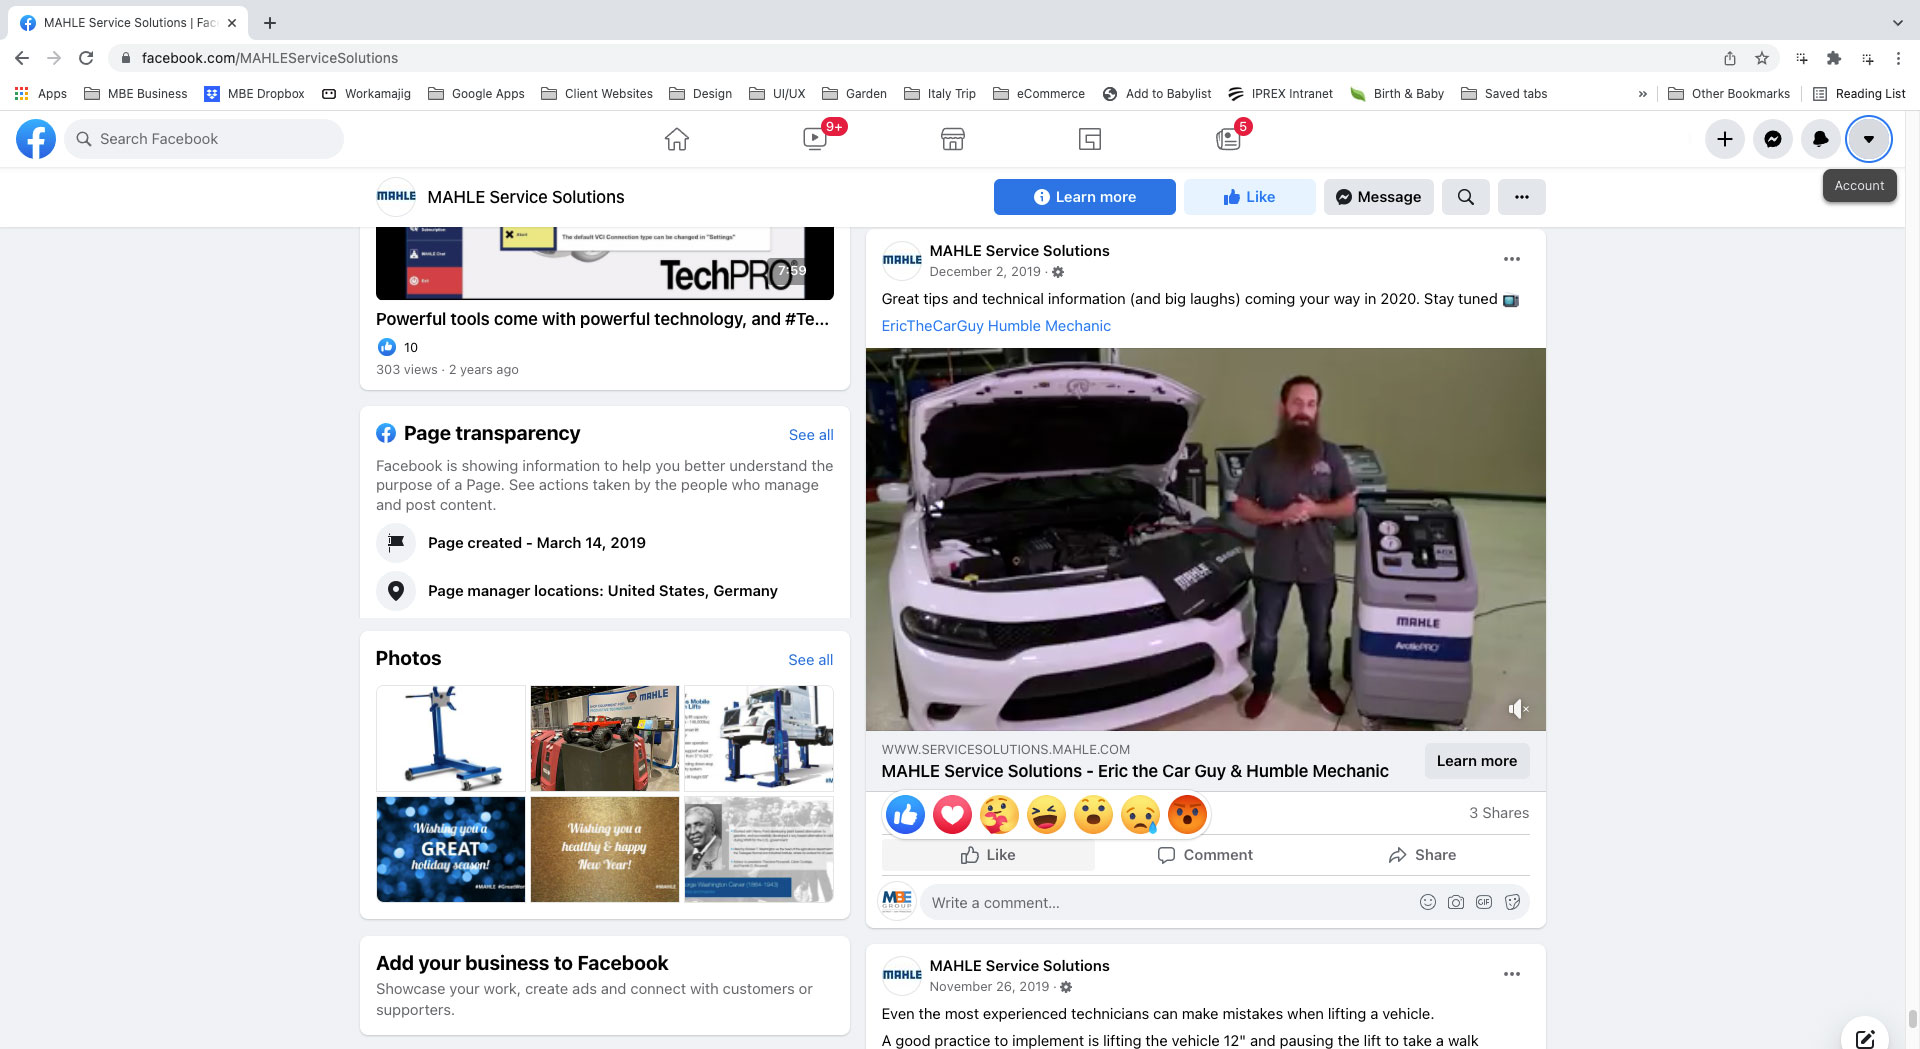Click Comment on the December 2 post
Image resolution: width=1920 pixels, height=1049 pixels.
(x=1205, y=855)
